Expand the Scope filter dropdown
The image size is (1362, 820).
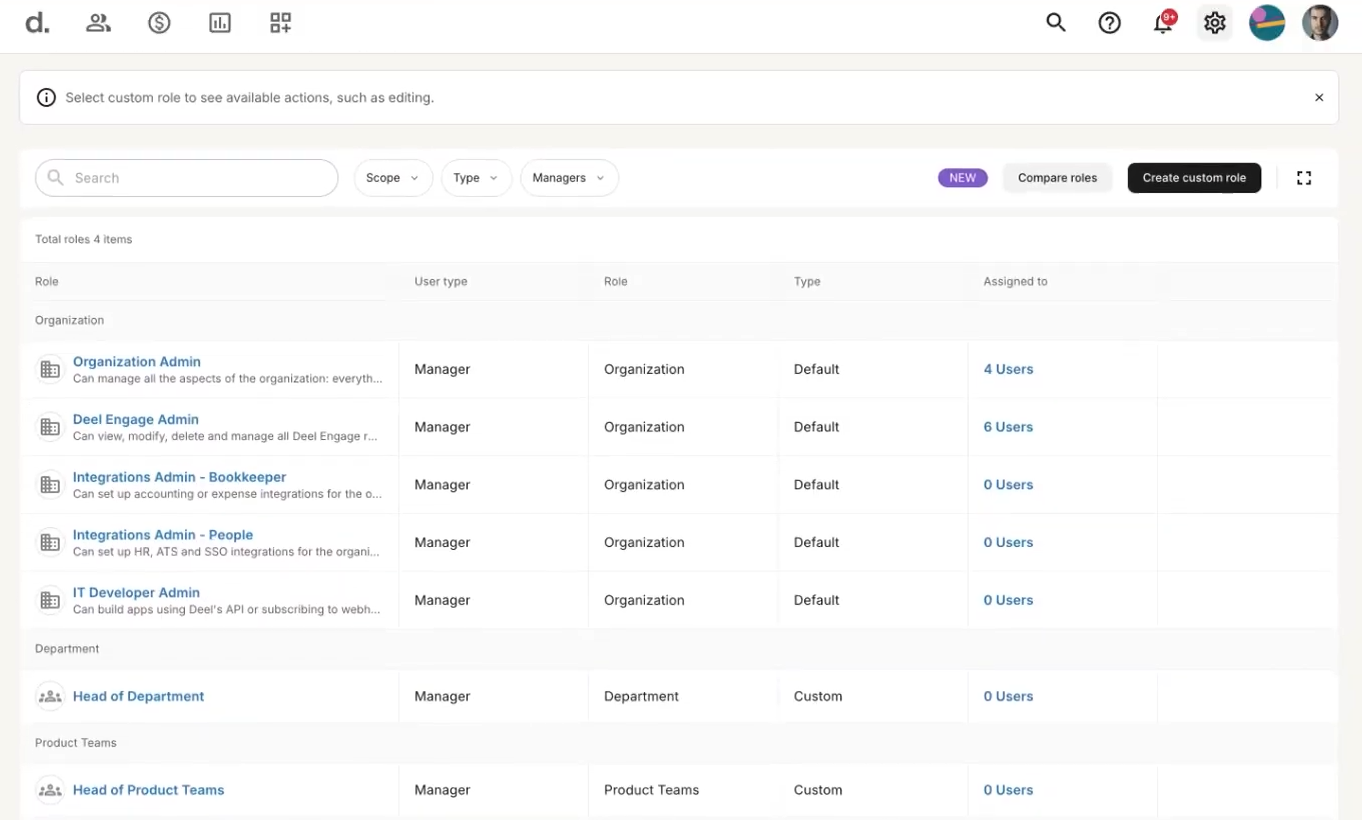(393, 178)
